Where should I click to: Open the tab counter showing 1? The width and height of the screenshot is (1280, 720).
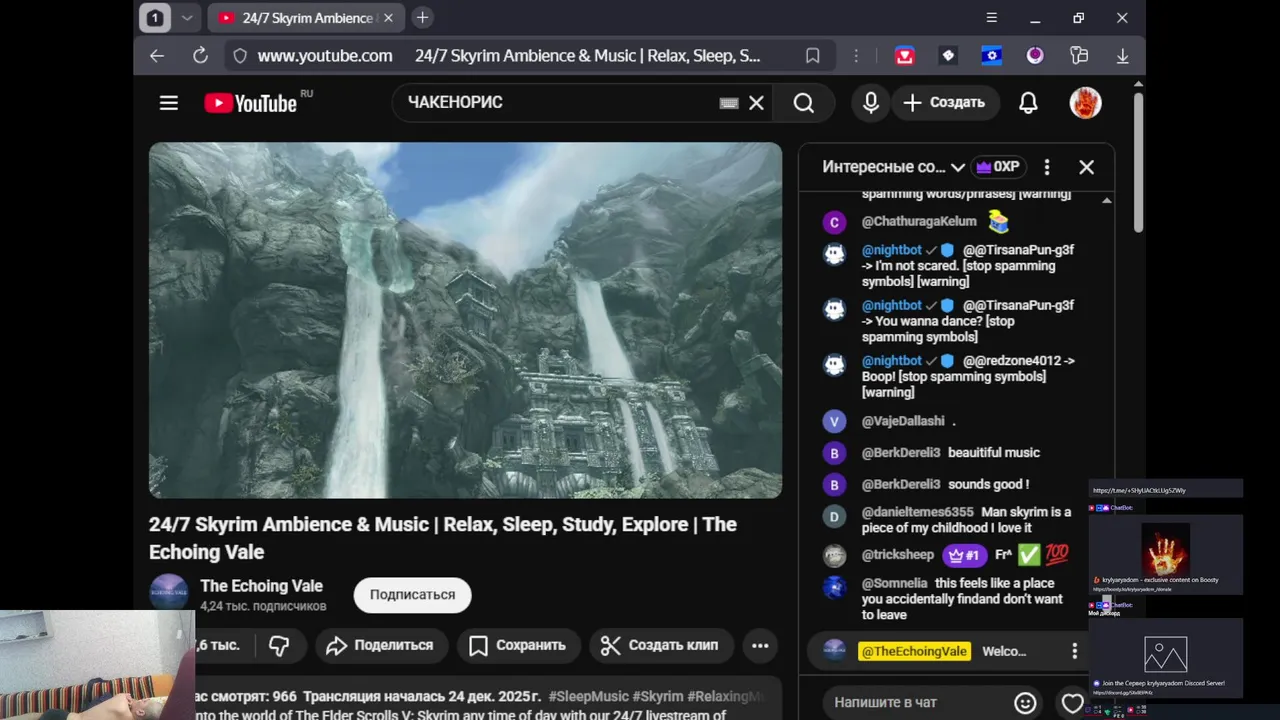[x=155, y=18]
